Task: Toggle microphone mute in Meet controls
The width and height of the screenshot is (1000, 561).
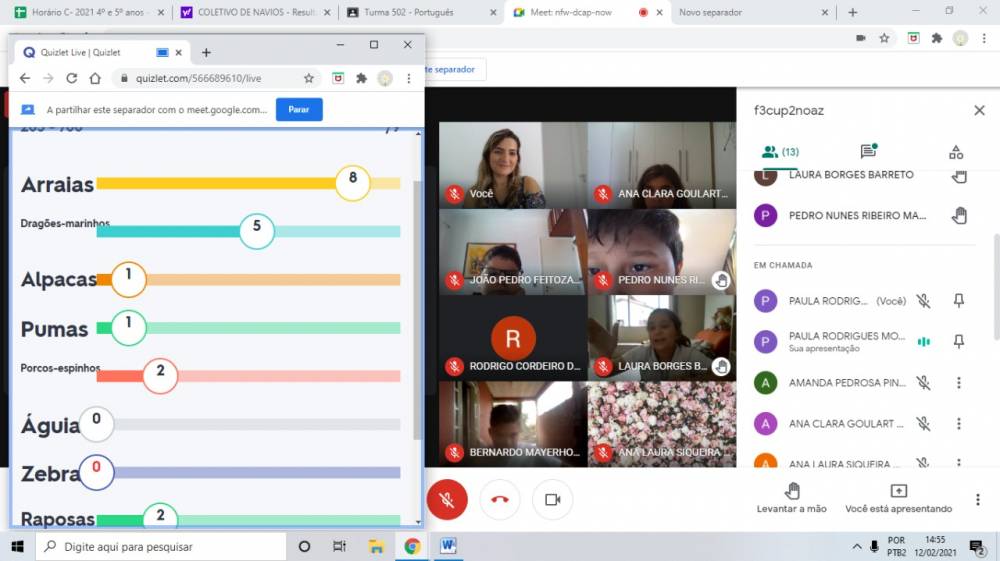Action: (447, 499)
